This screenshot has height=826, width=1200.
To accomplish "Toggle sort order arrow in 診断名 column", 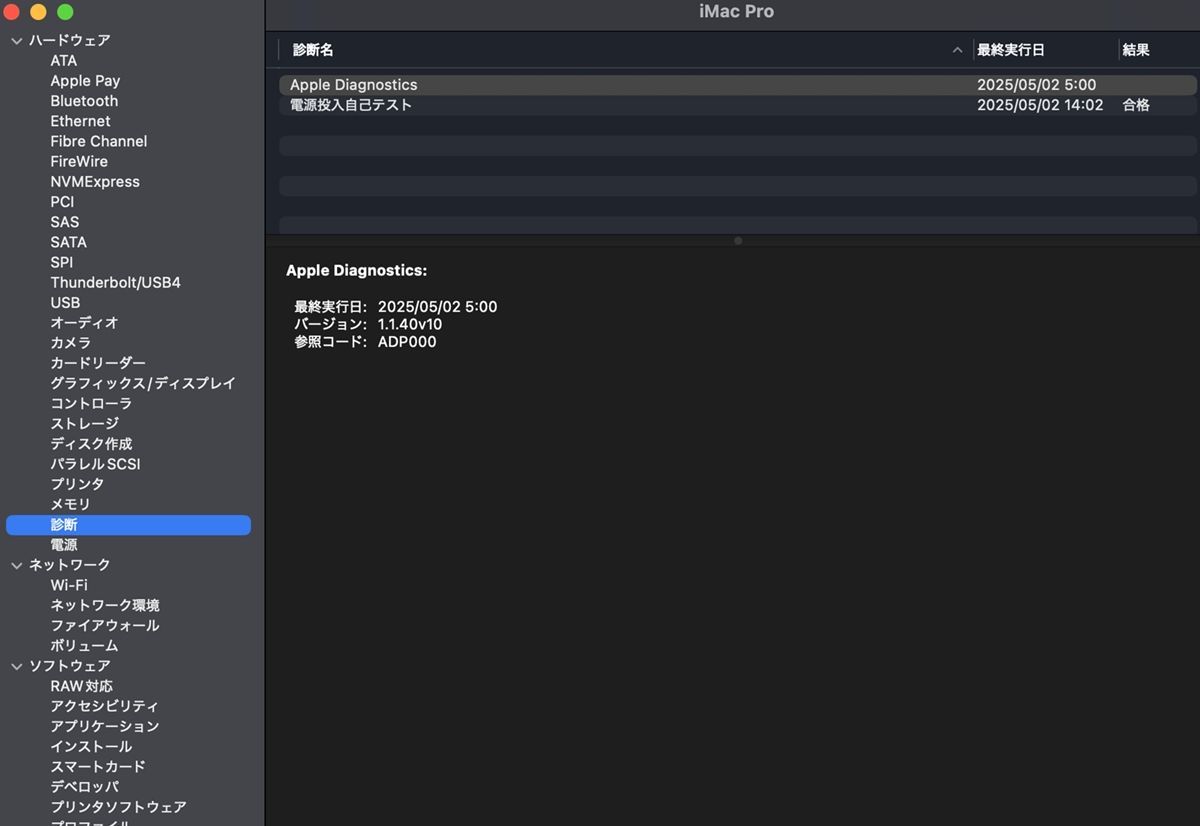I will [957, 50].
